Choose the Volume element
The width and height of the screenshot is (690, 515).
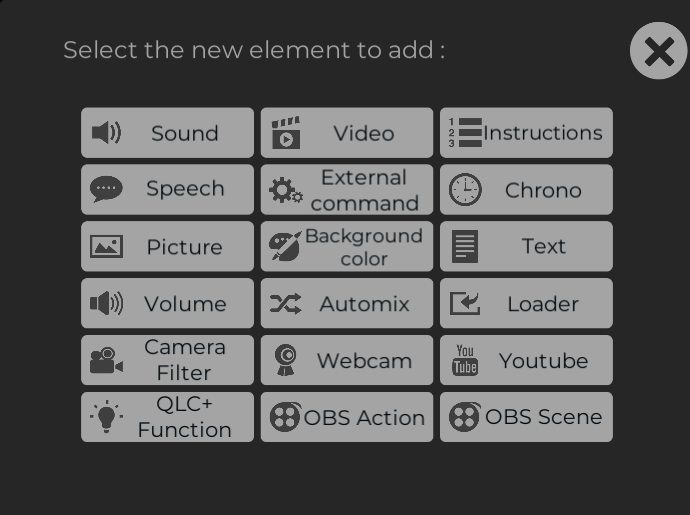tap(167, 303)
